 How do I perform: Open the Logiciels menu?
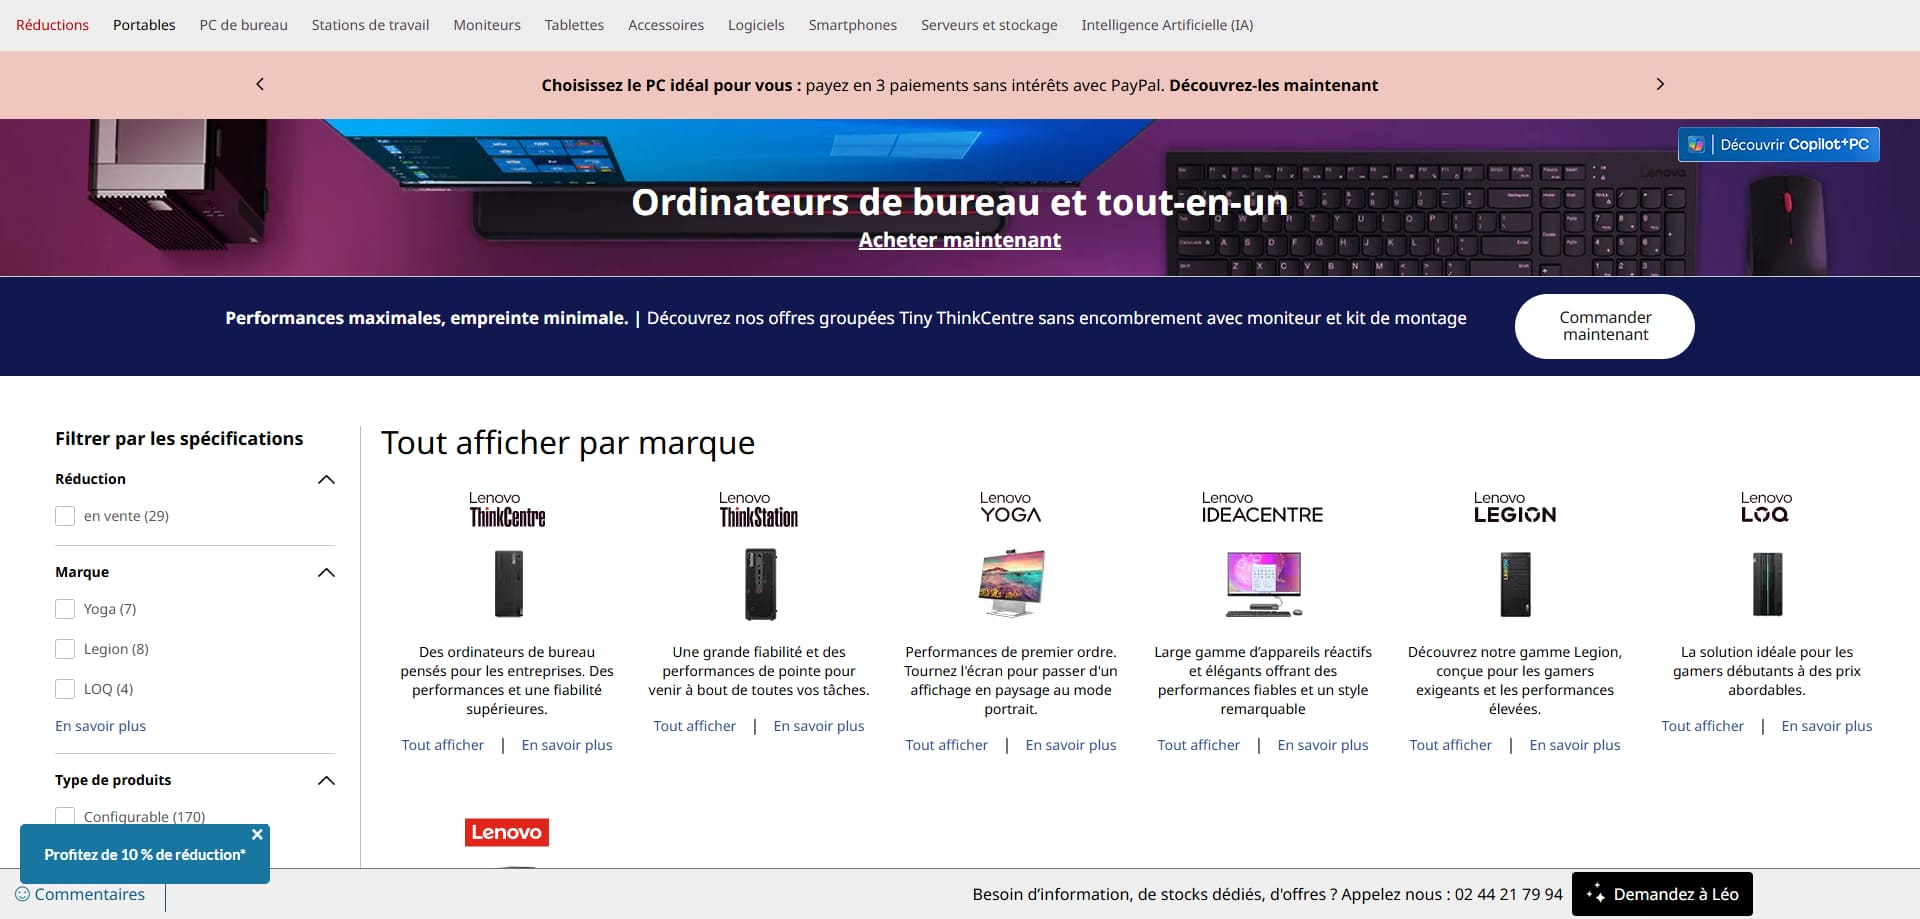tap(756, 25)
